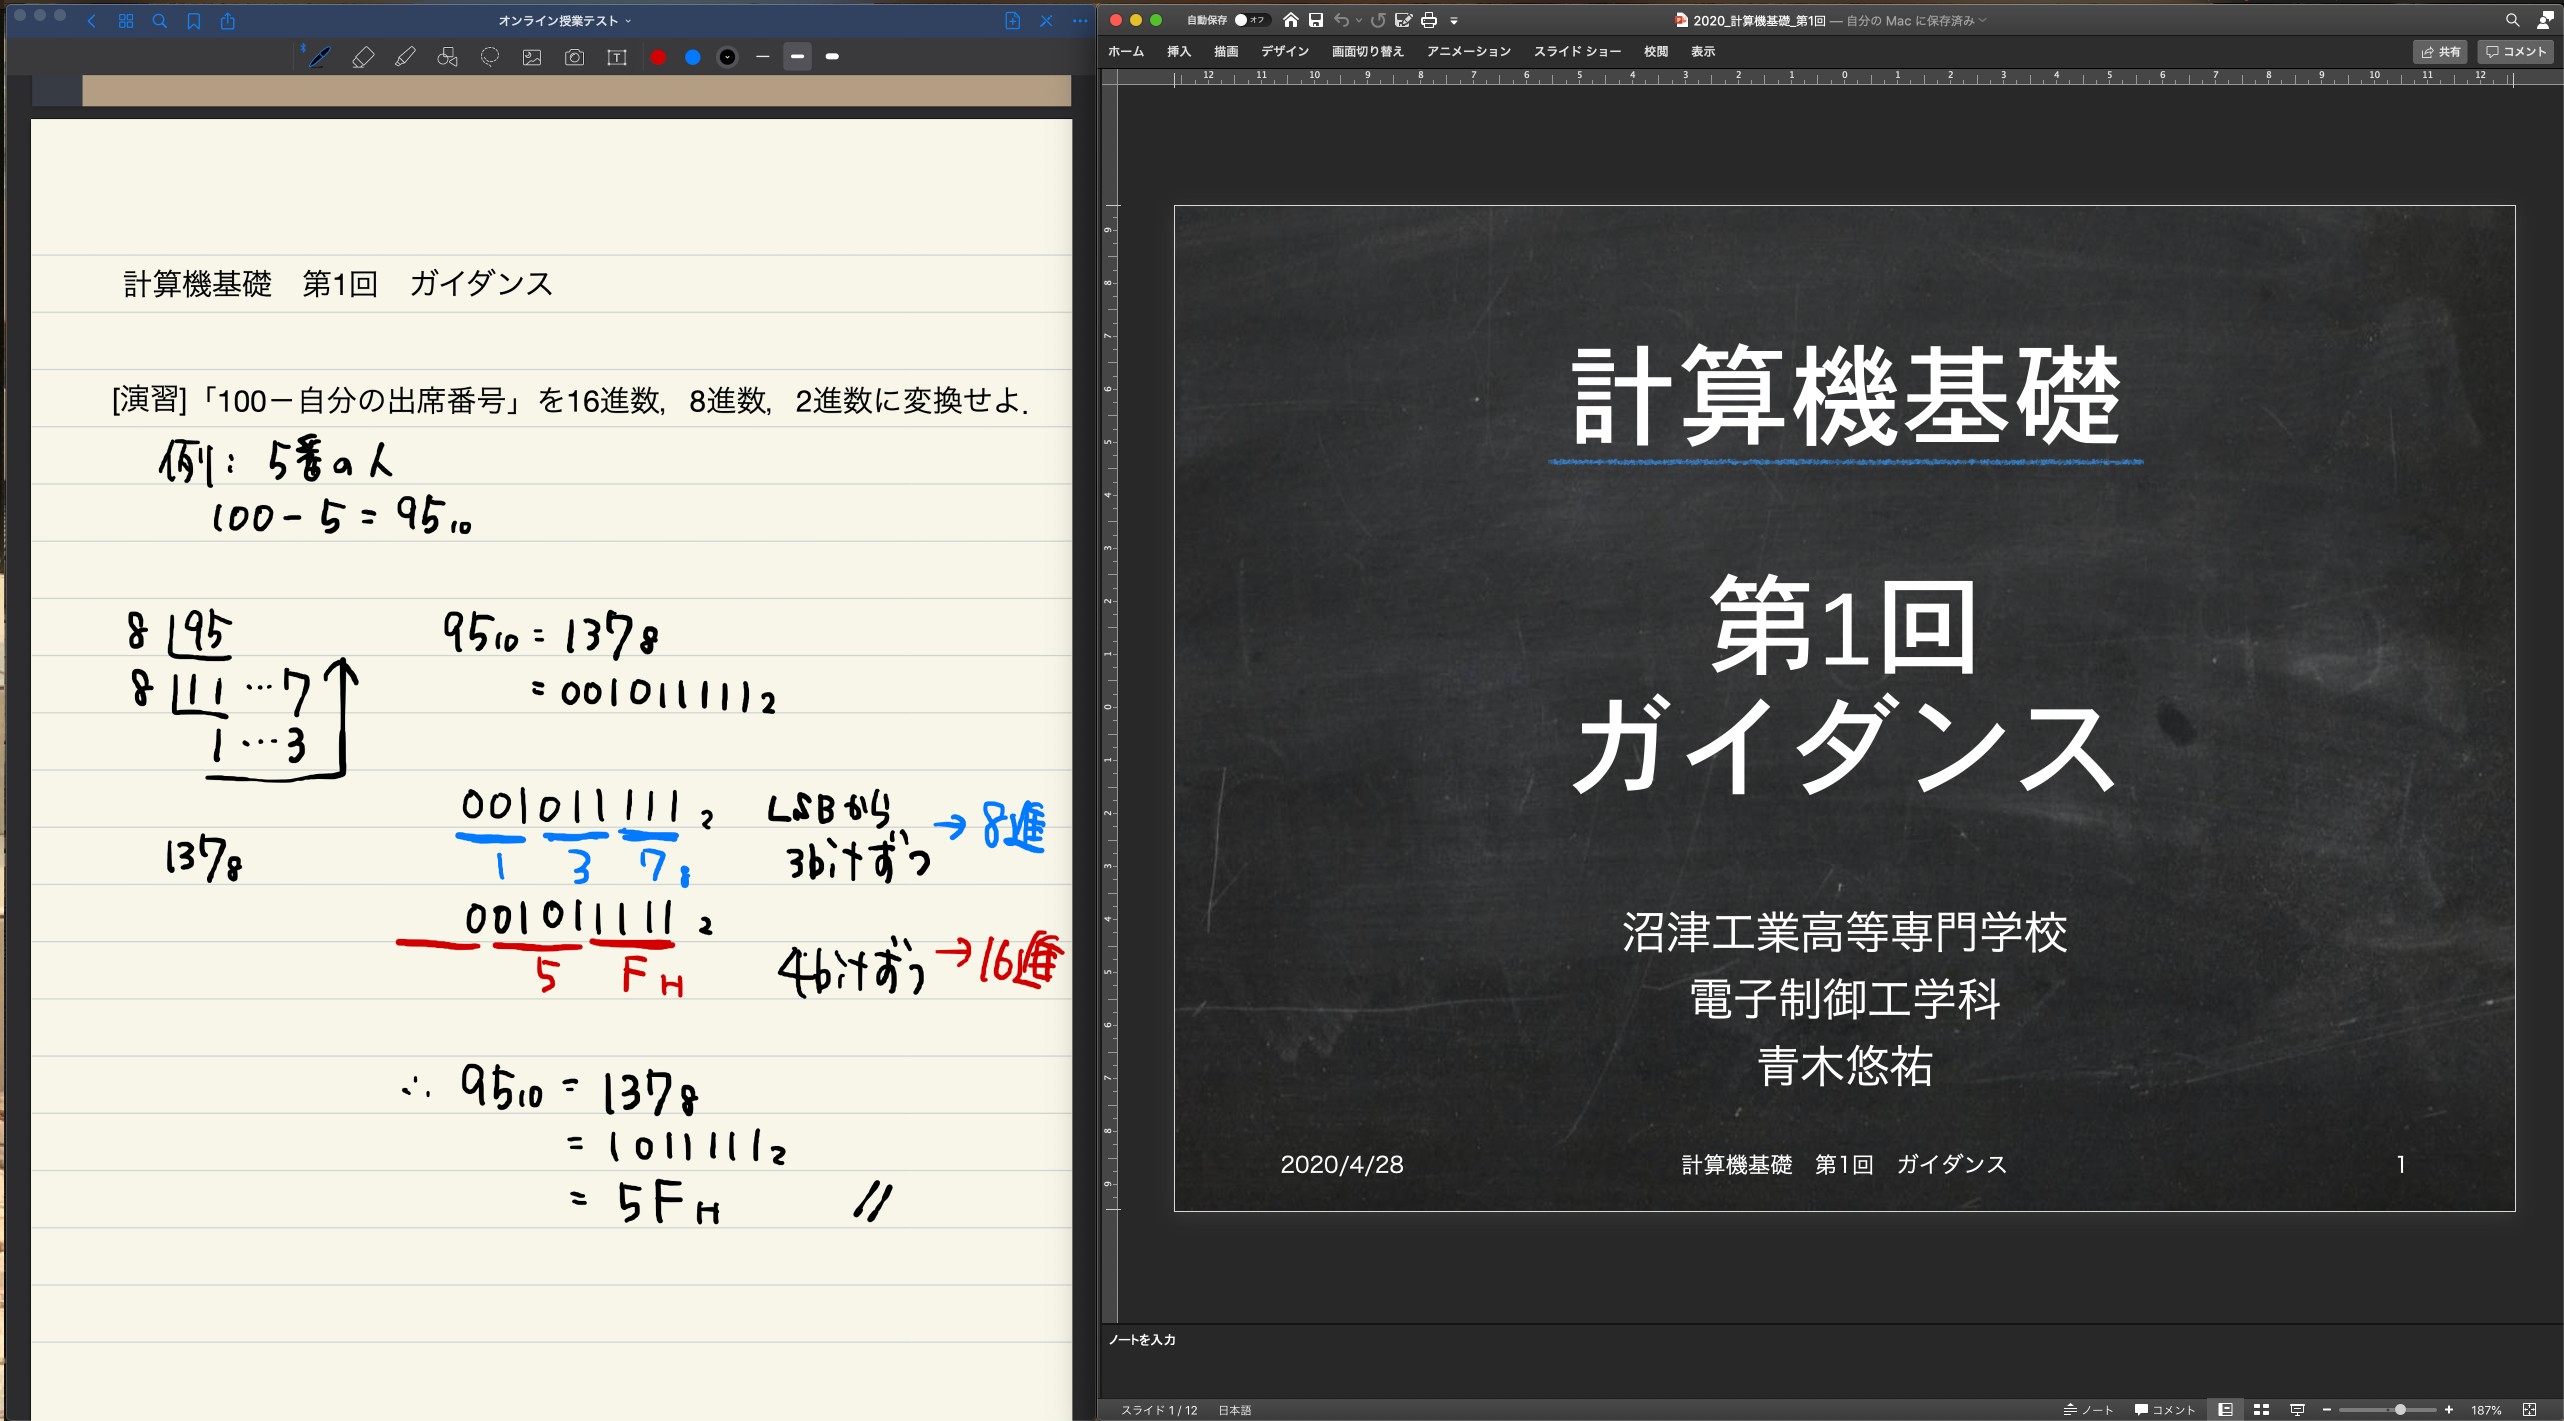Open the file name 自分の Mac に保存済み dropdown
Image resolution: width=2564 pixels, height=1421 pixels.
click(x=1915, y=21)
